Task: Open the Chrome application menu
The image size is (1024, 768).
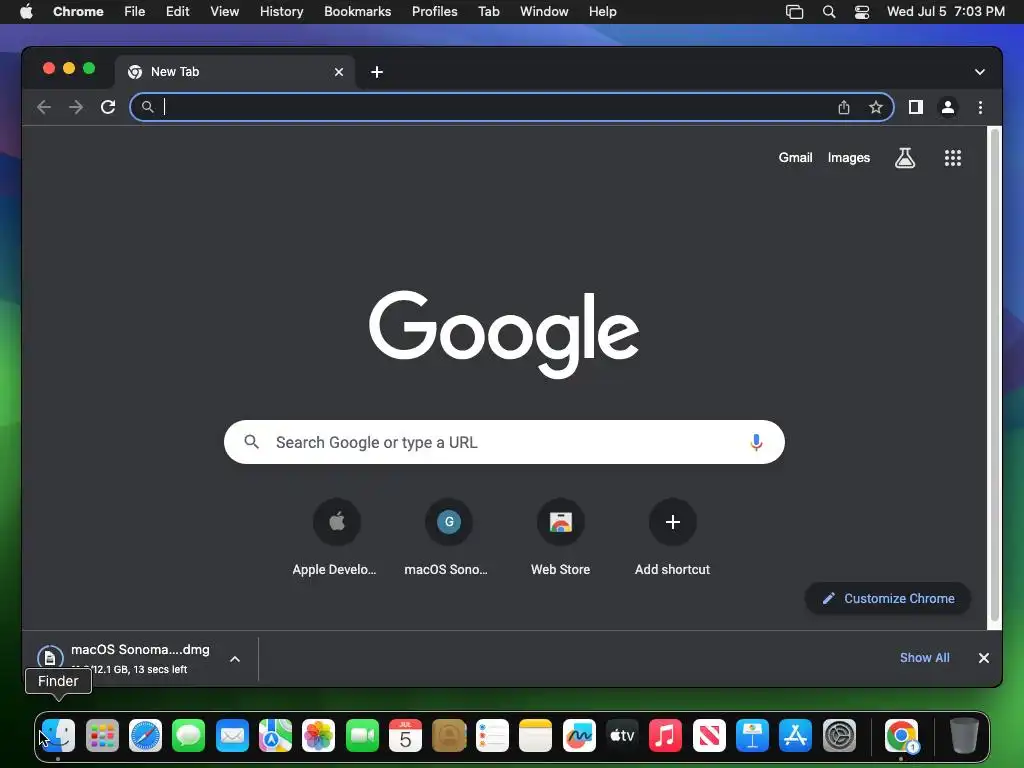Action: tap(78, 12)
